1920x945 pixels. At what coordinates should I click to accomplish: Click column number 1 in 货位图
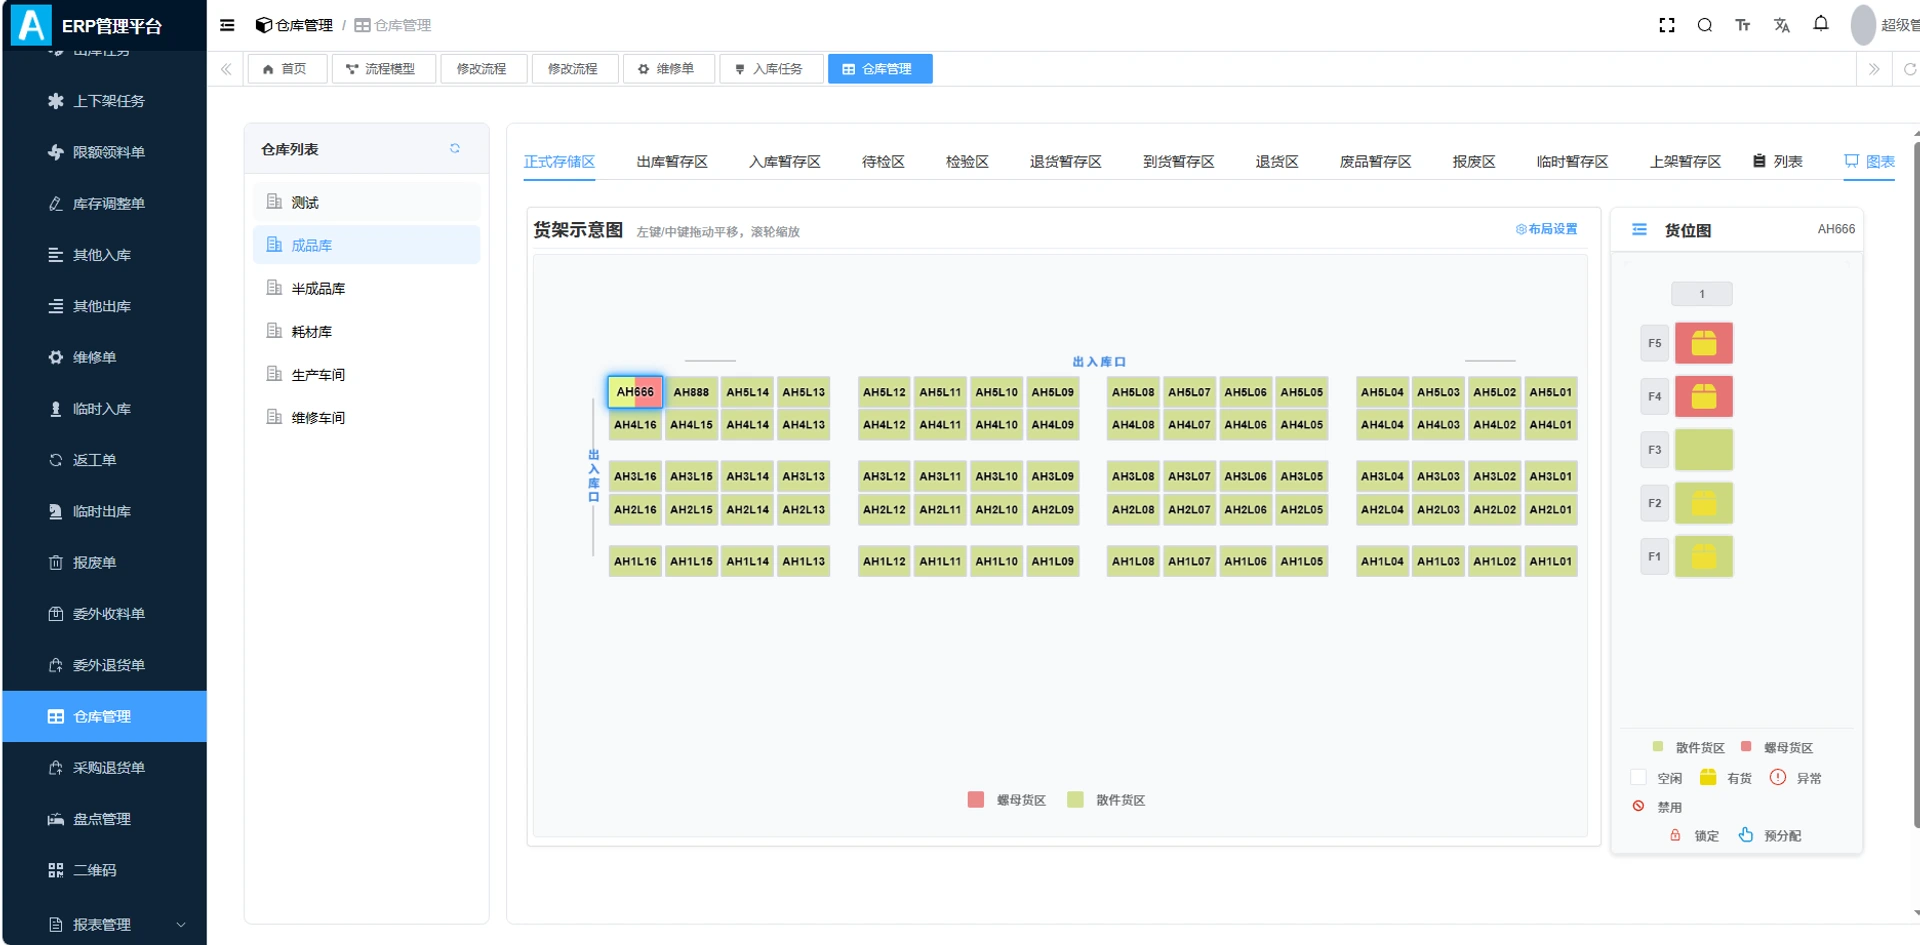1702,294
